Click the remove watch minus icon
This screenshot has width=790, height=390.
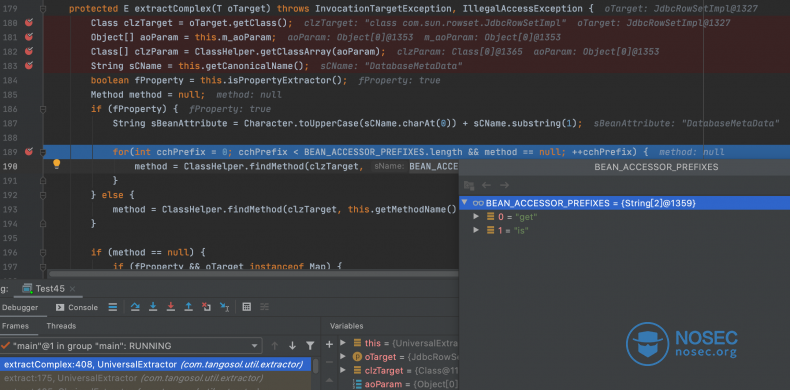[330, 362]
